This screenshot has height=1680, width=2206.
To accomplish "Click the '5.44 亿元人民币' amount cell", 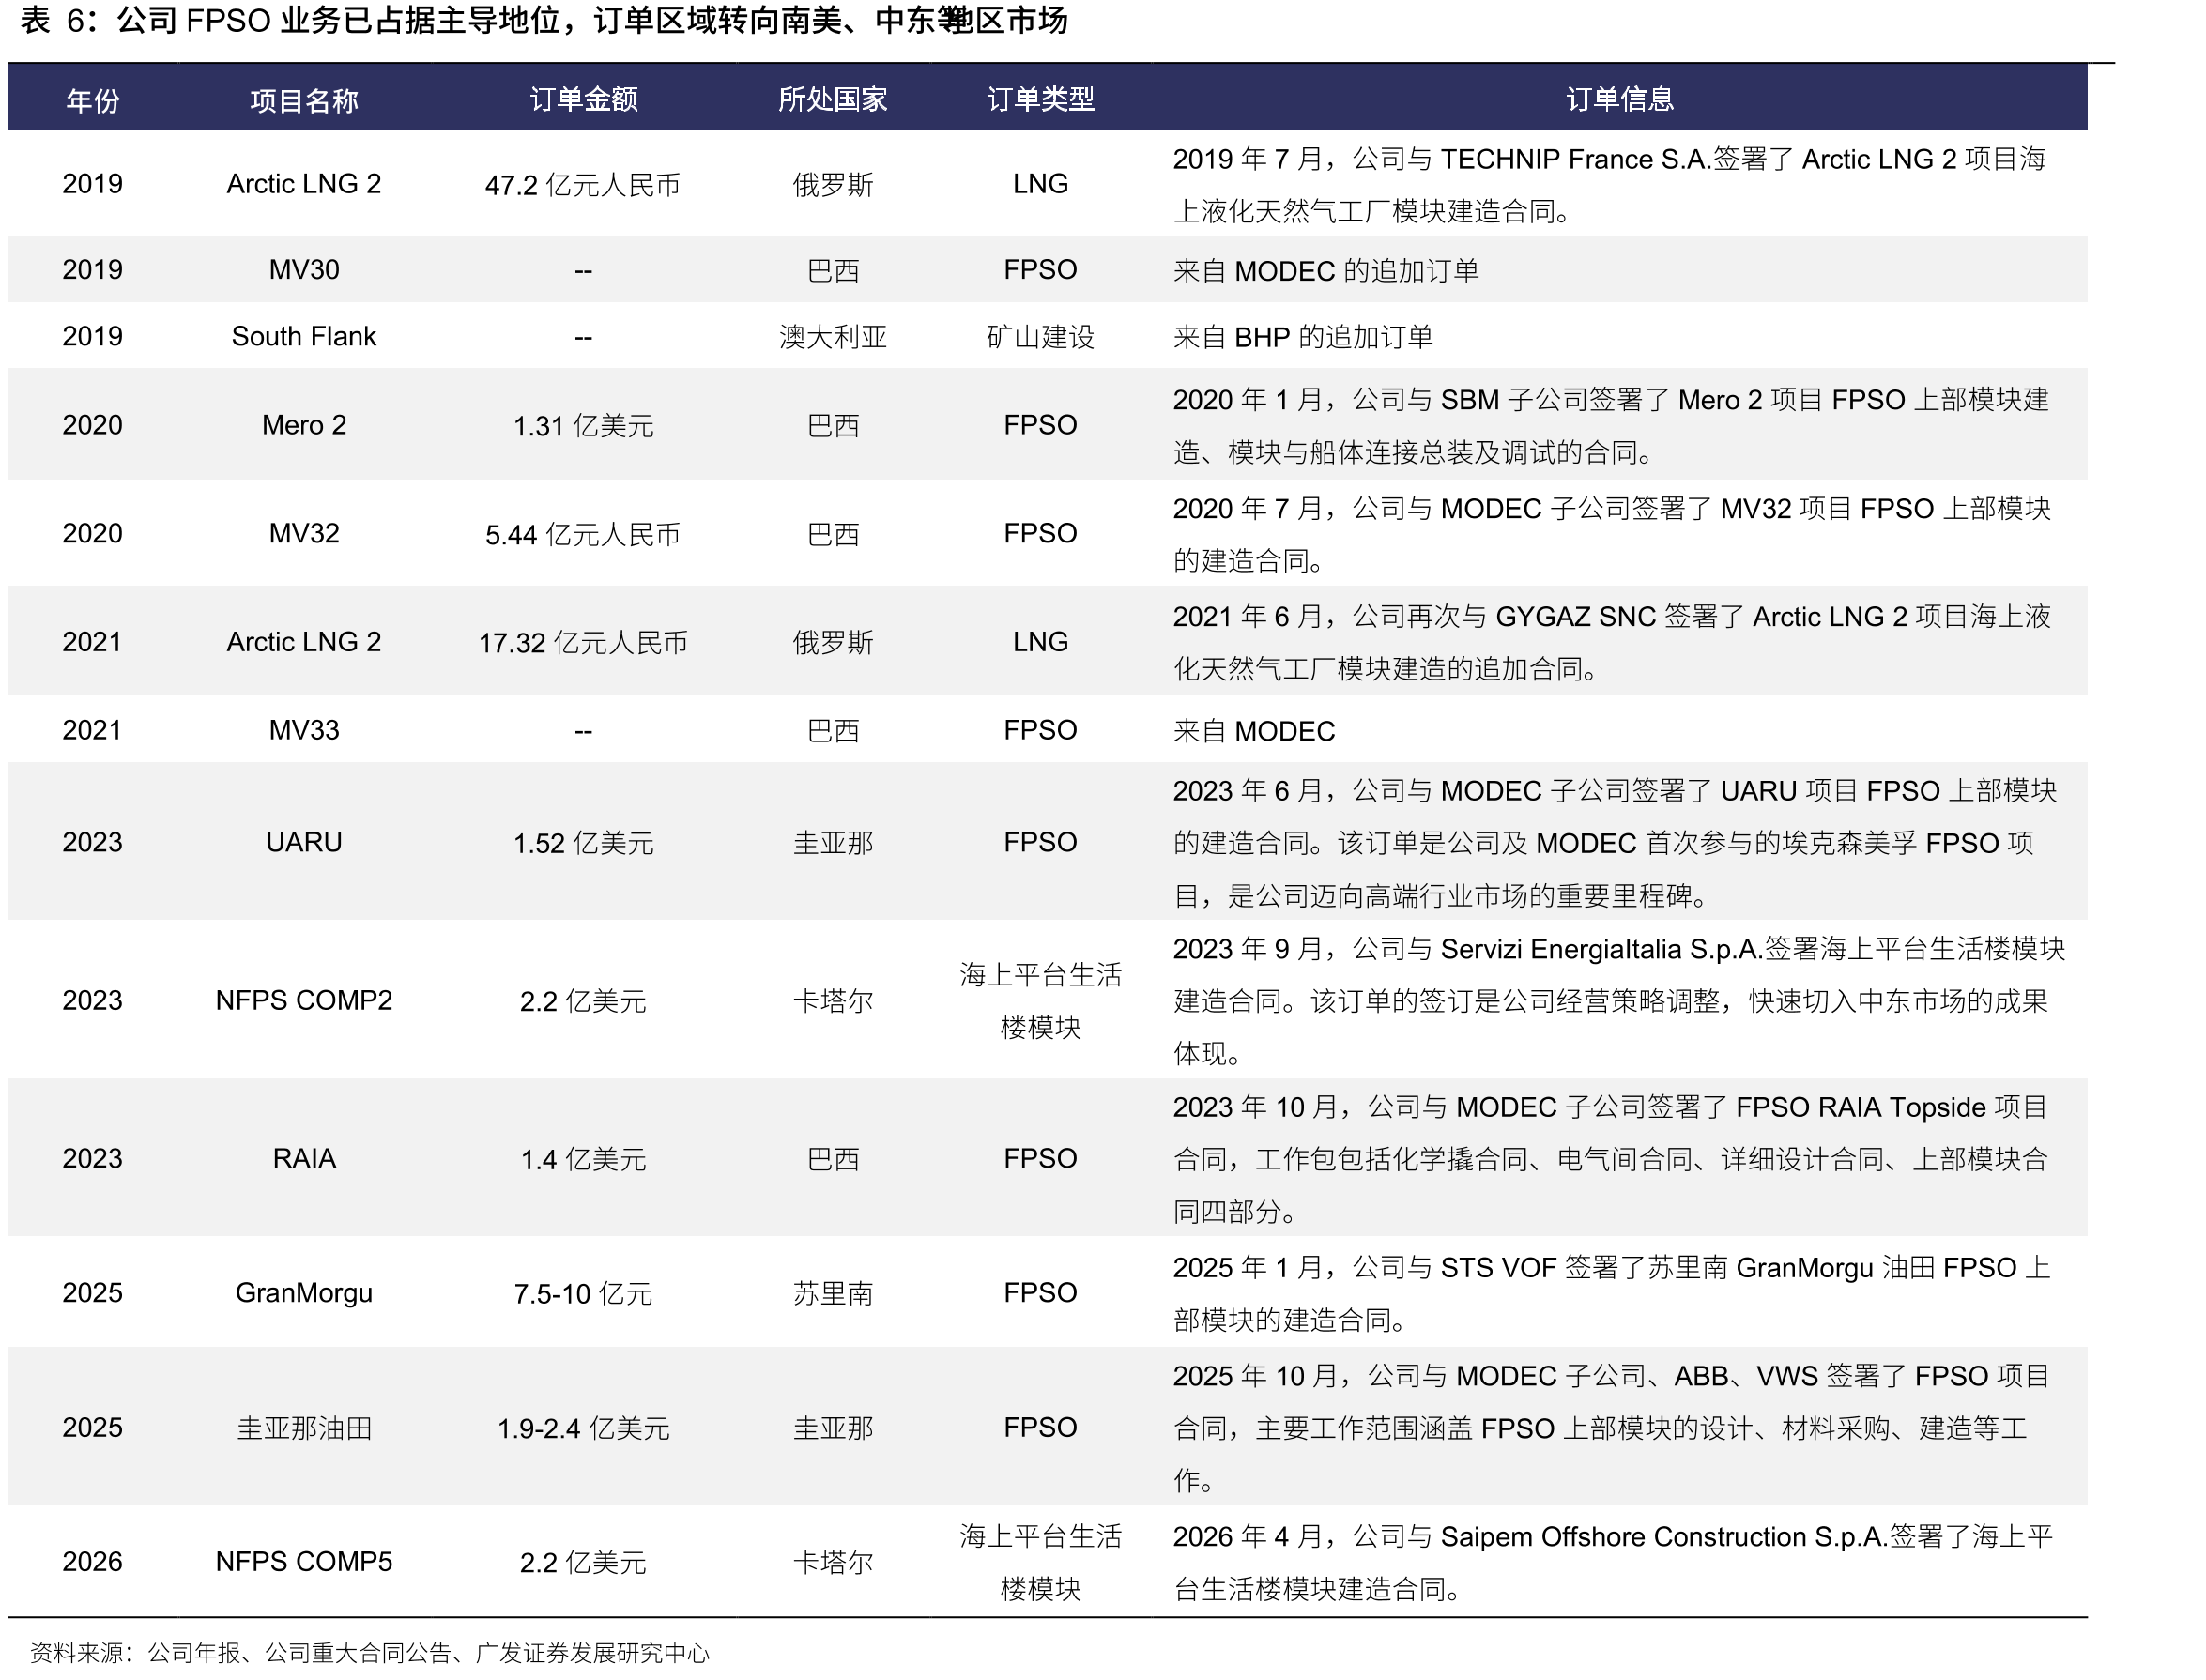I will pyautogui.click(x=583, y=535).
